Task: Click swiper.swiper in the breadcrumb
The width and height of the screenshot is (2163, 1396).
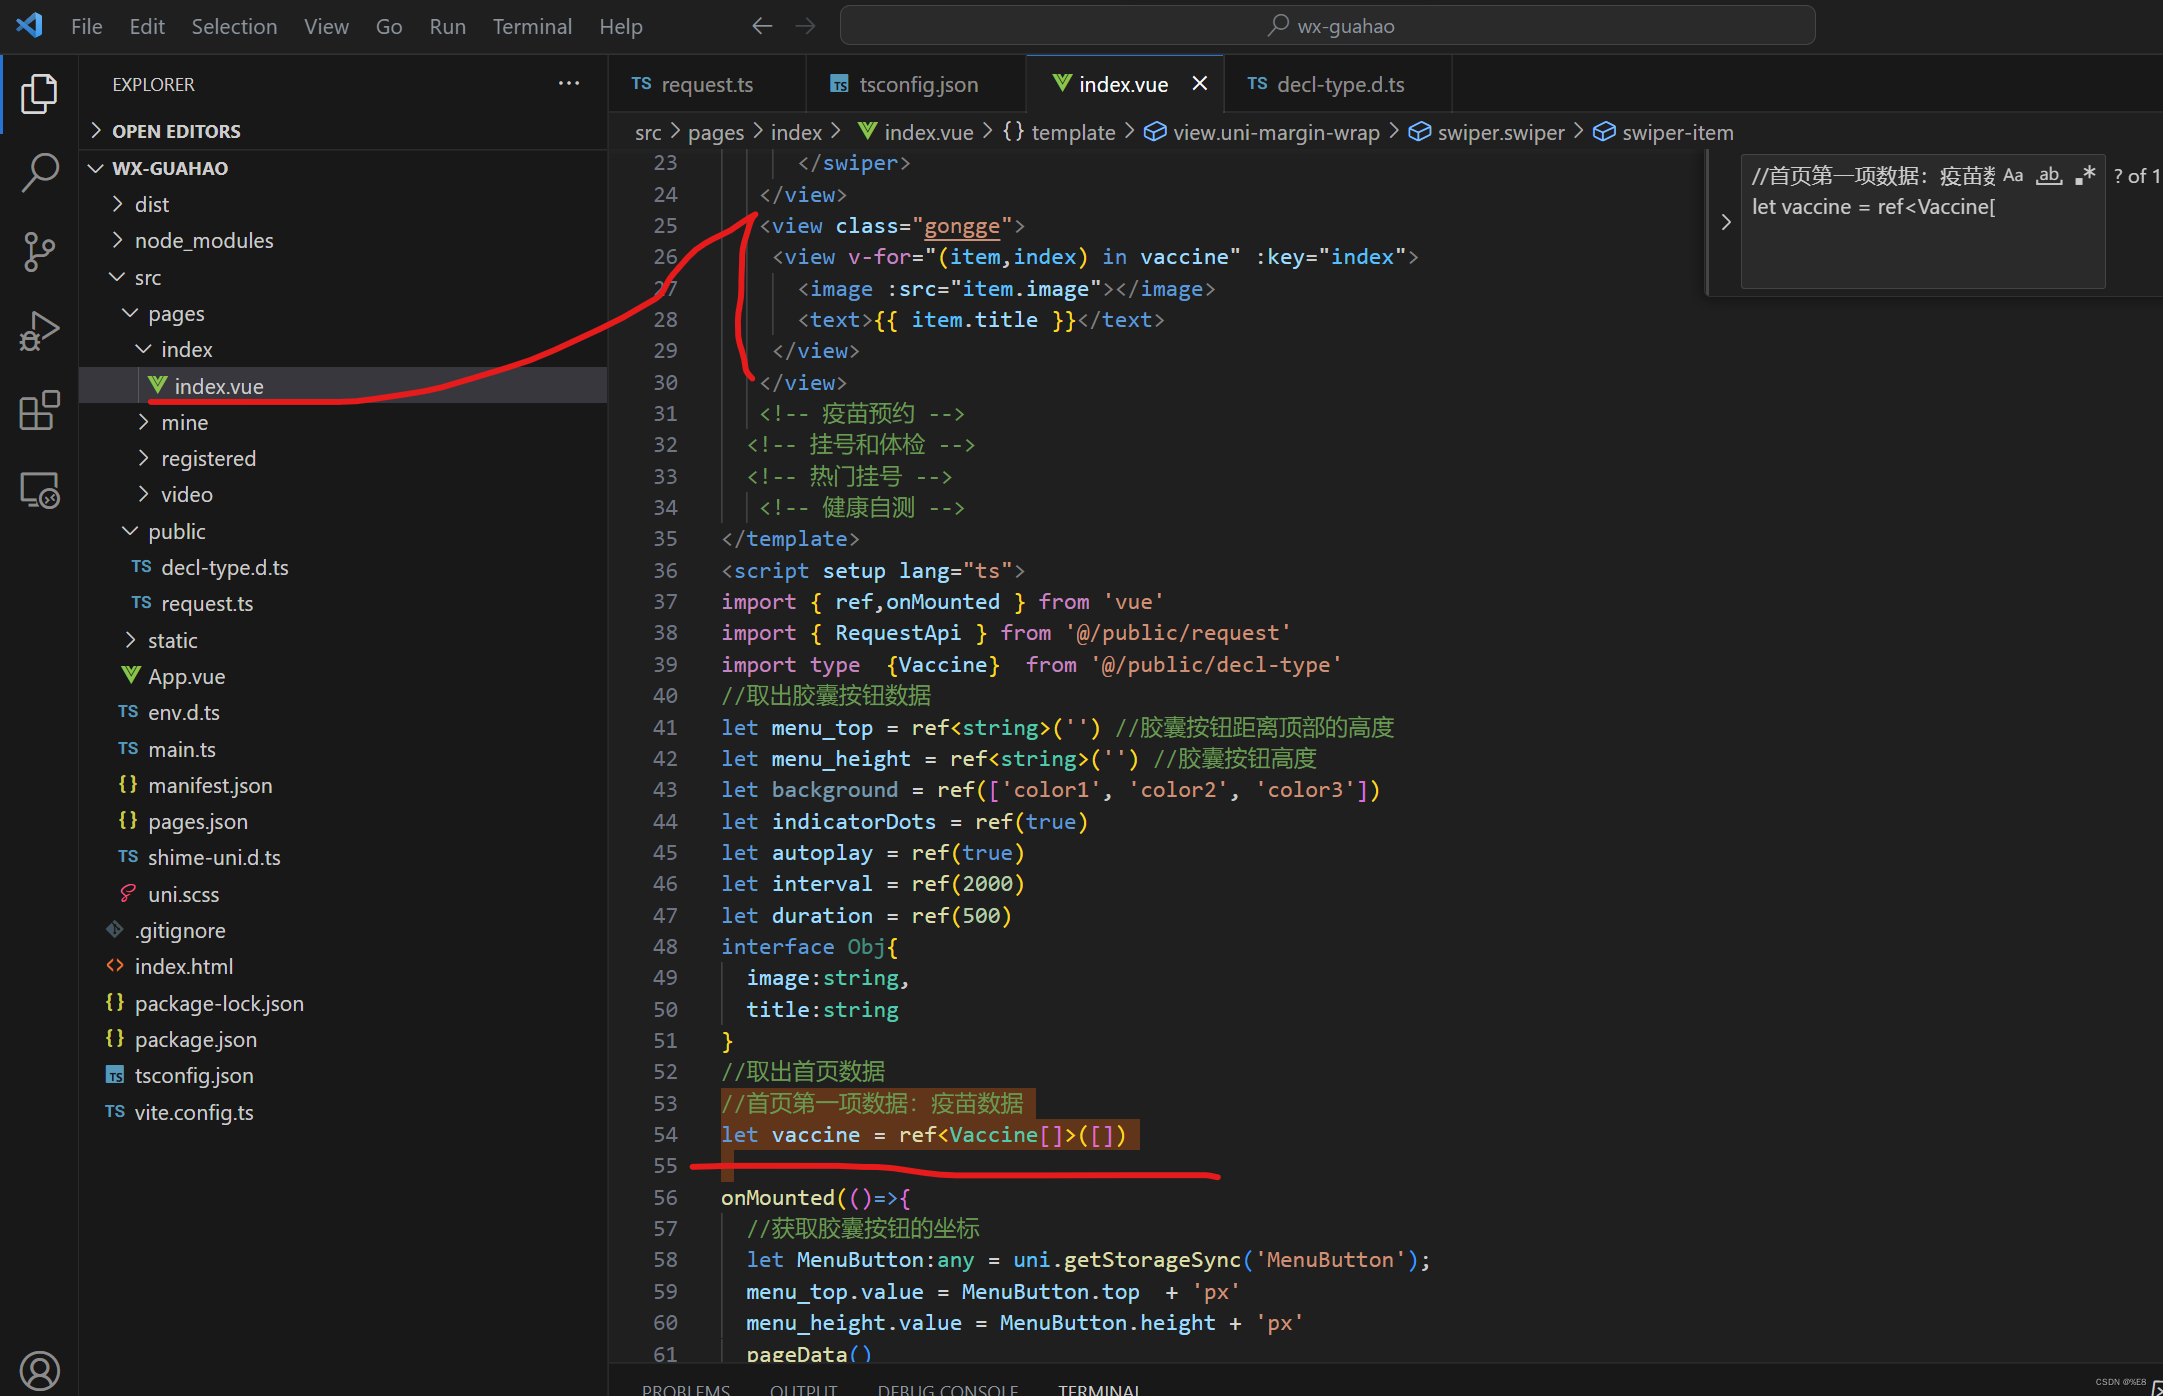Action: 1499,132
